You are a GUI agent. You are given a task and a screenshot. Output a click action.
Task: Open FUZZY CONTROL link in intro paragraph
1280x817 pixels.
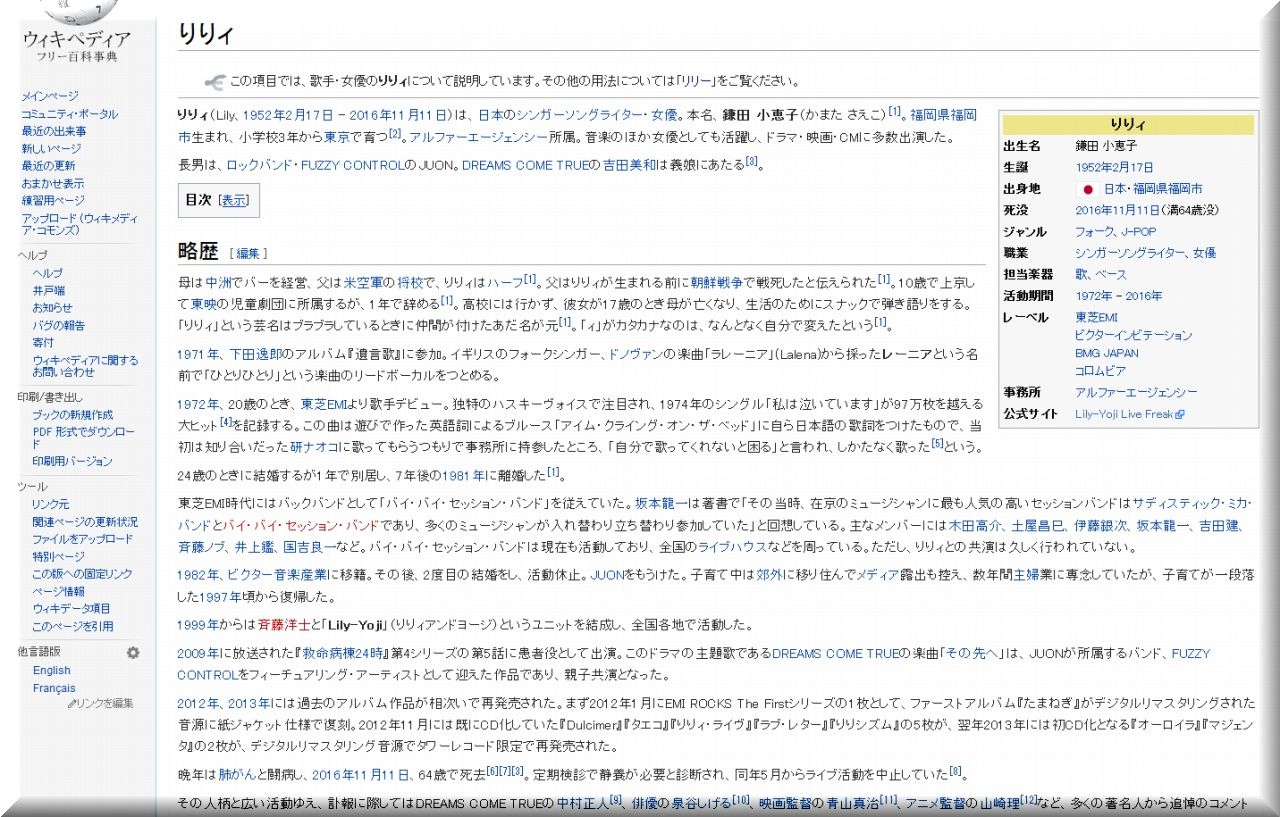coord(353,165)
